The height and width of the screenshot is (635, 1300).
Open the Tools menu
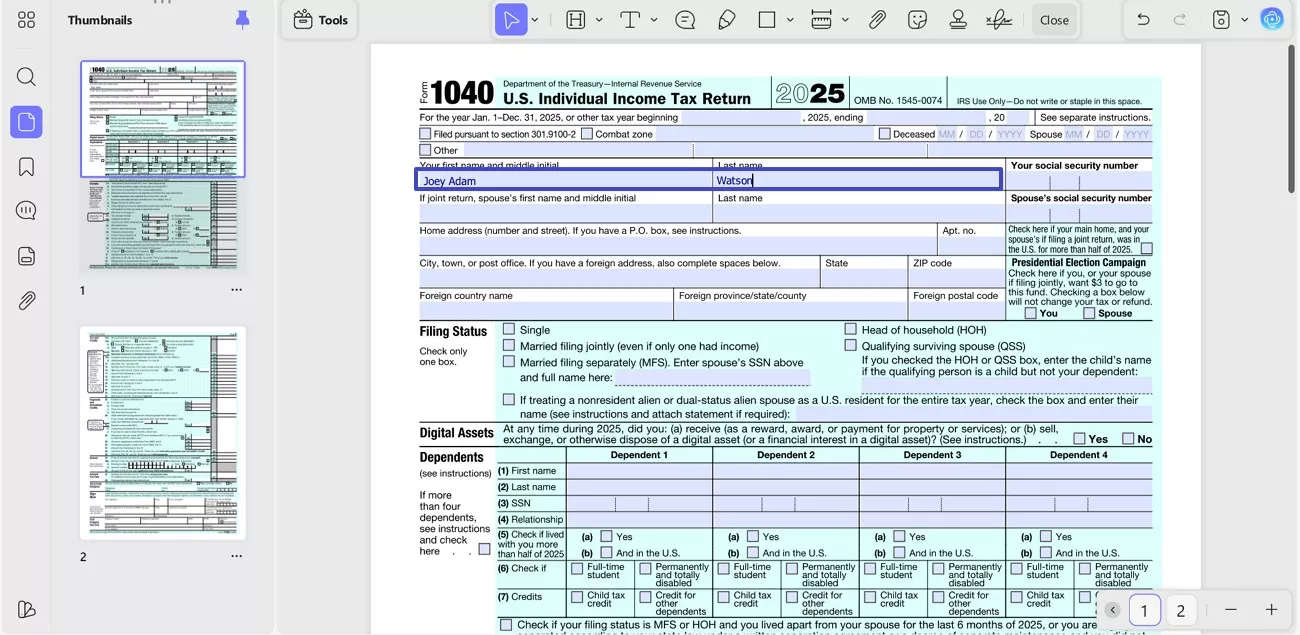click(318, 19)
